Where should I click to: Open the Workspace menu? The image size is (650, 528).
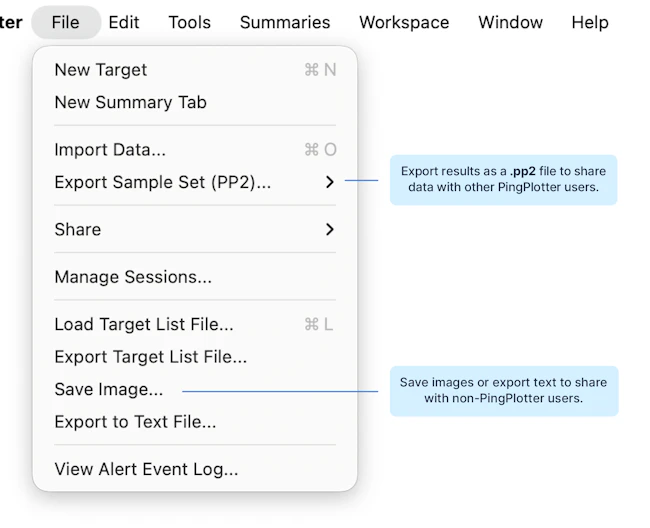pos(404,22)
